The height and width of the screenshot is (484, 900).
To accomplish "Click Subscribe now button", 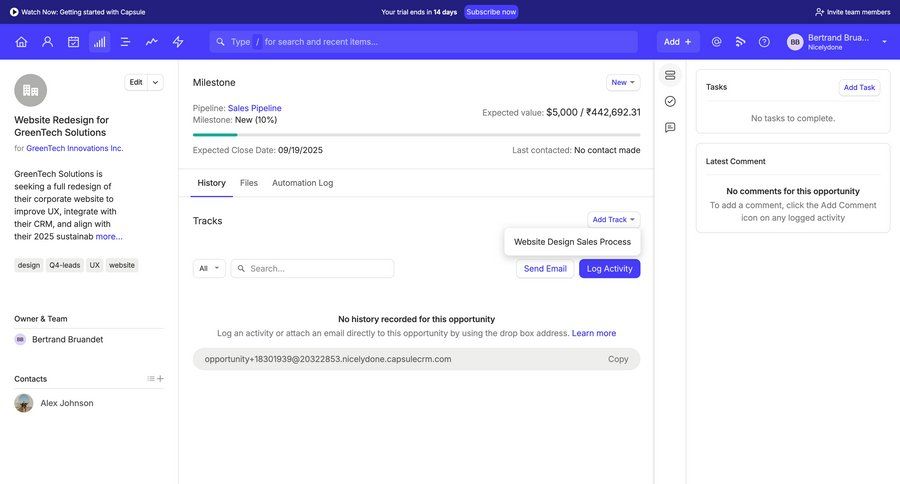I will pos(491,11).
